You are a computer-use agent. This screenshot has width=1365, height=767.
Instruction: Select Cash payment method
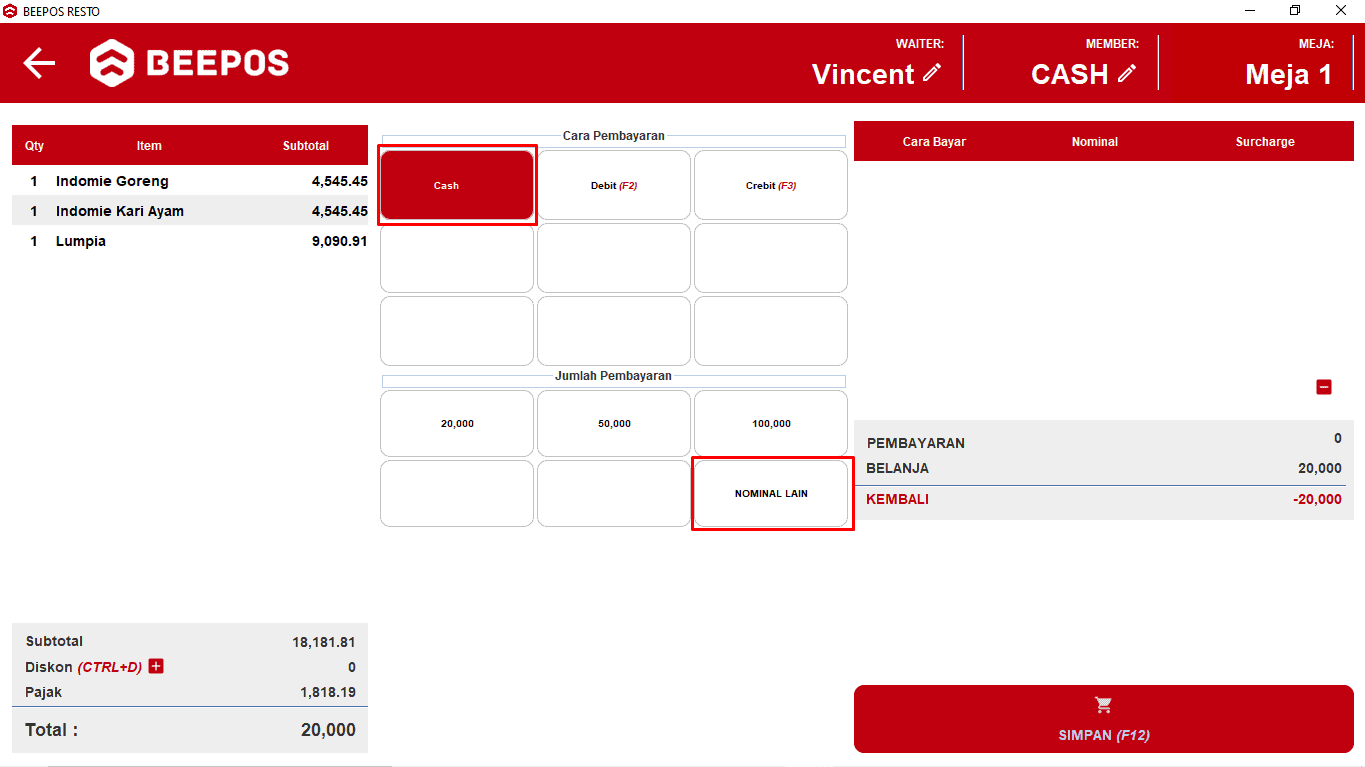pos(457,185)
